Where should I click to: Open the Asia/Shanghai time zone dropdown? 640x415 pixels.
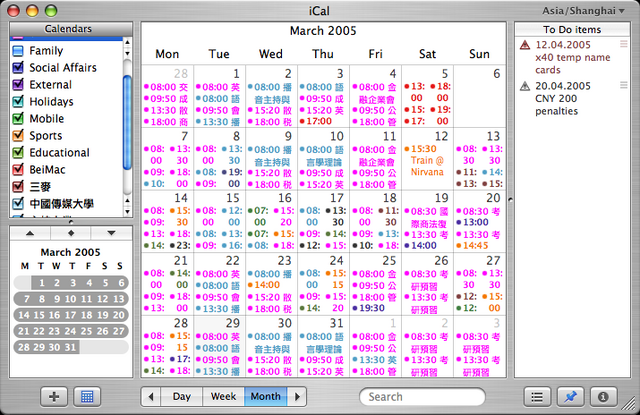[583, 11]
